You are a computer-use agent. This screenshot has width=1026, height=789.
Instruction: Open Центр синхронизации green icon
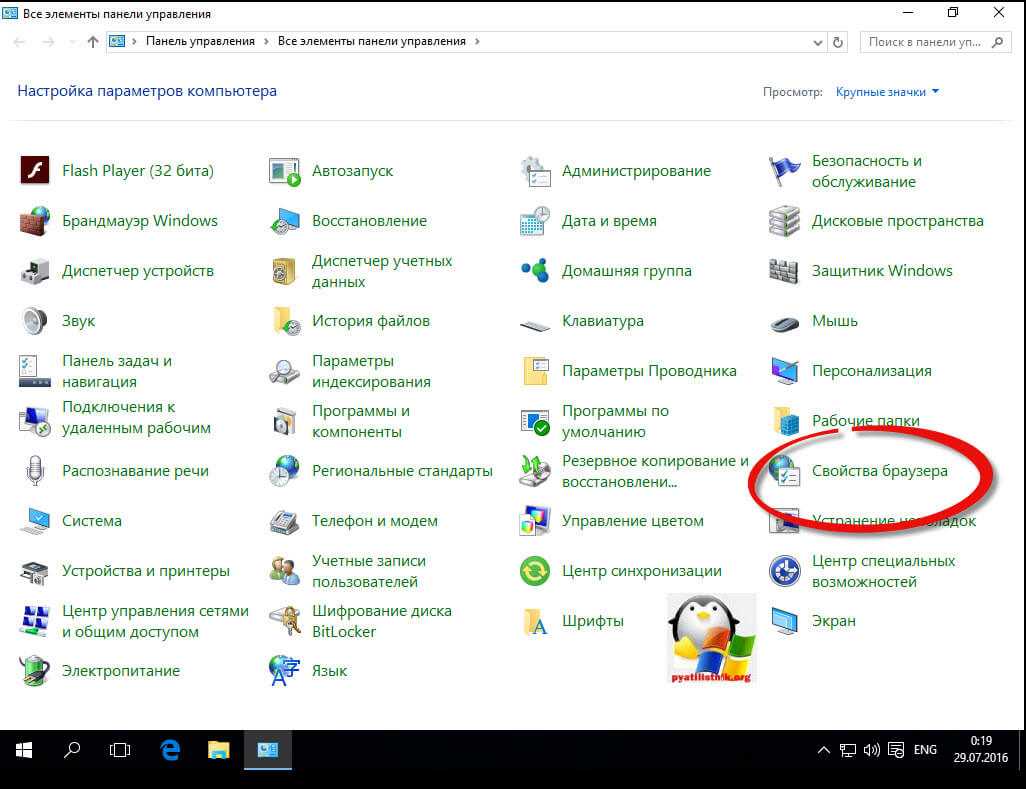click(535, 571)
